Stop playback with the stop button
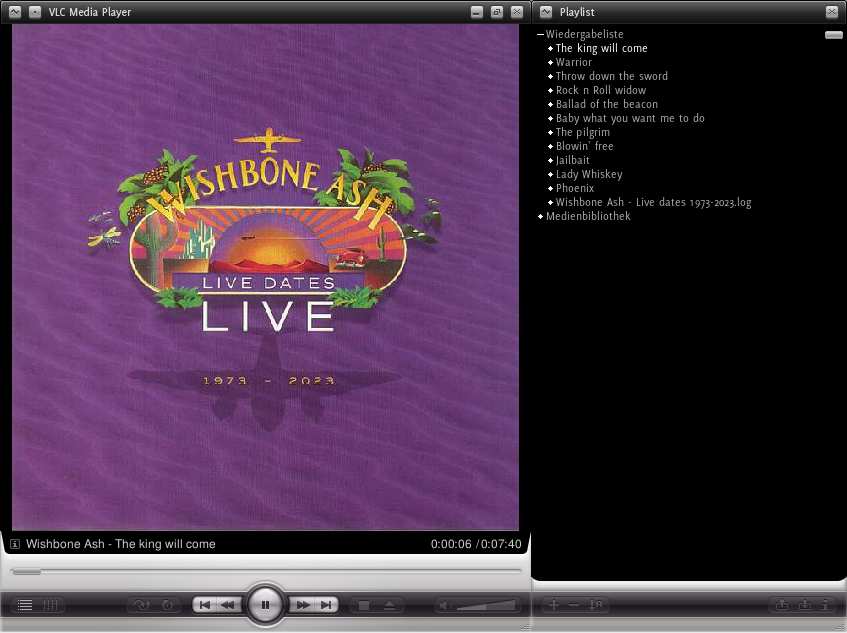The height and width of the screenshot is (633, 847). 364,605
